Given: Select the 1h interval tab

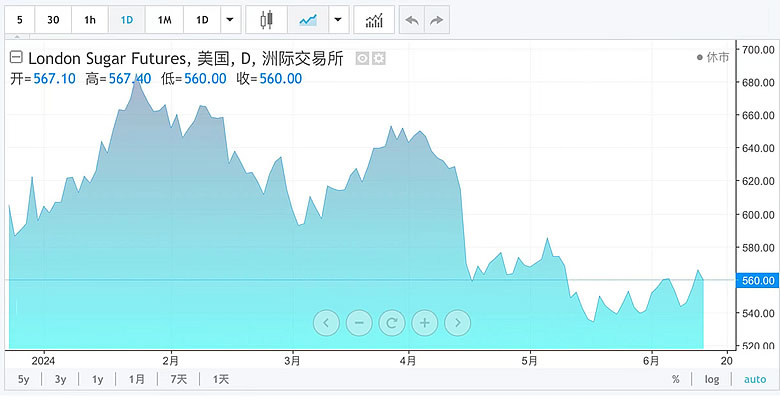Looking at the screenshot, I should tap(90, 20).
